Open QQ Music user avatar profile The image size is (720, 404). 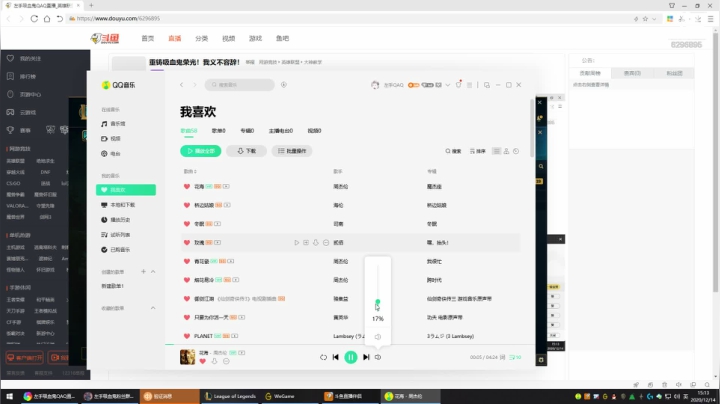coord(375,85)
